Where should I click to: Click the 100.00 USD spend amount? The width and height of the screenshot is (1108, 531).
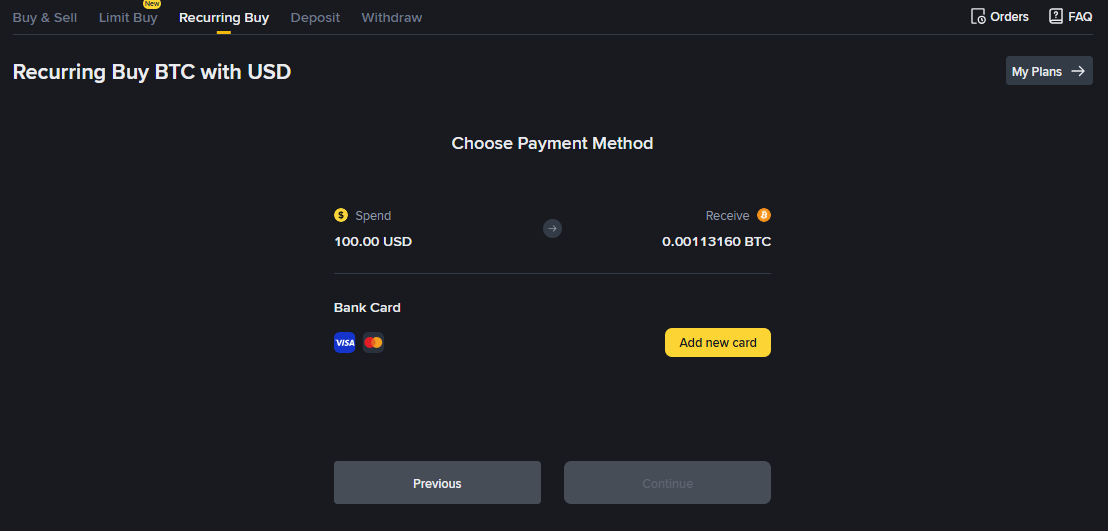tap(373, 242)
